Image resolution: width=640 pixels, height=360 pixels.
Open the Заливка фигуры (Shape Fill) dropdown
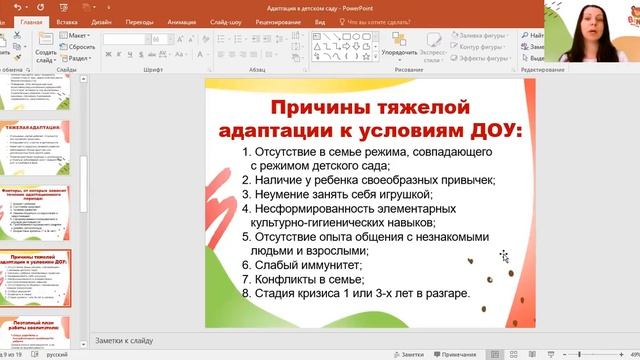[481, 36]
